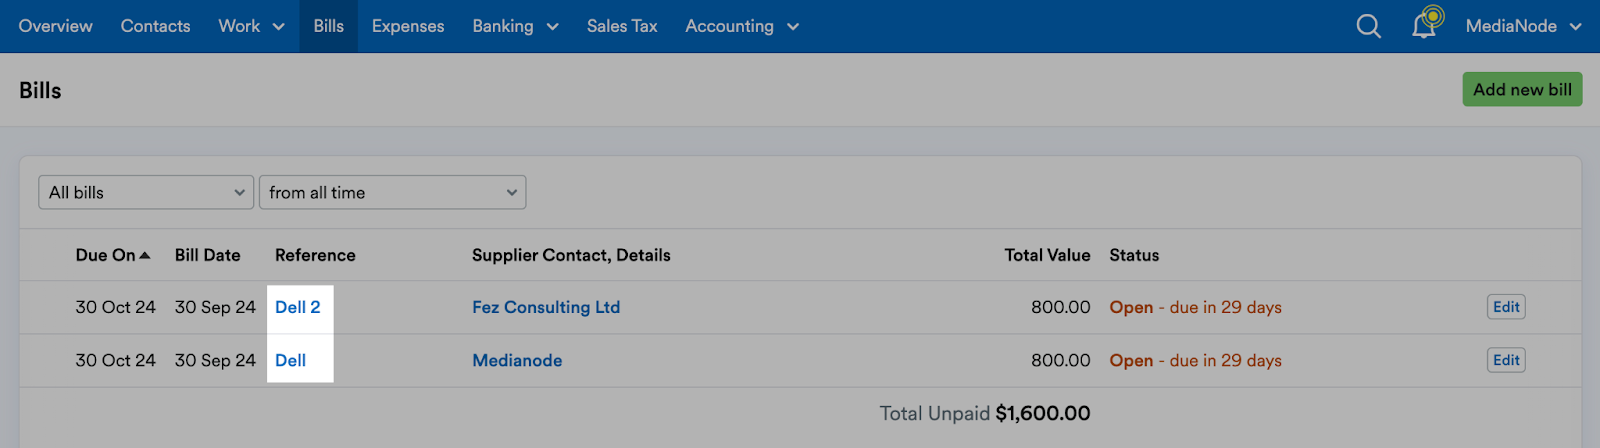Sort by the Due On arrow
1600x448 pixels.
(145, 255)
